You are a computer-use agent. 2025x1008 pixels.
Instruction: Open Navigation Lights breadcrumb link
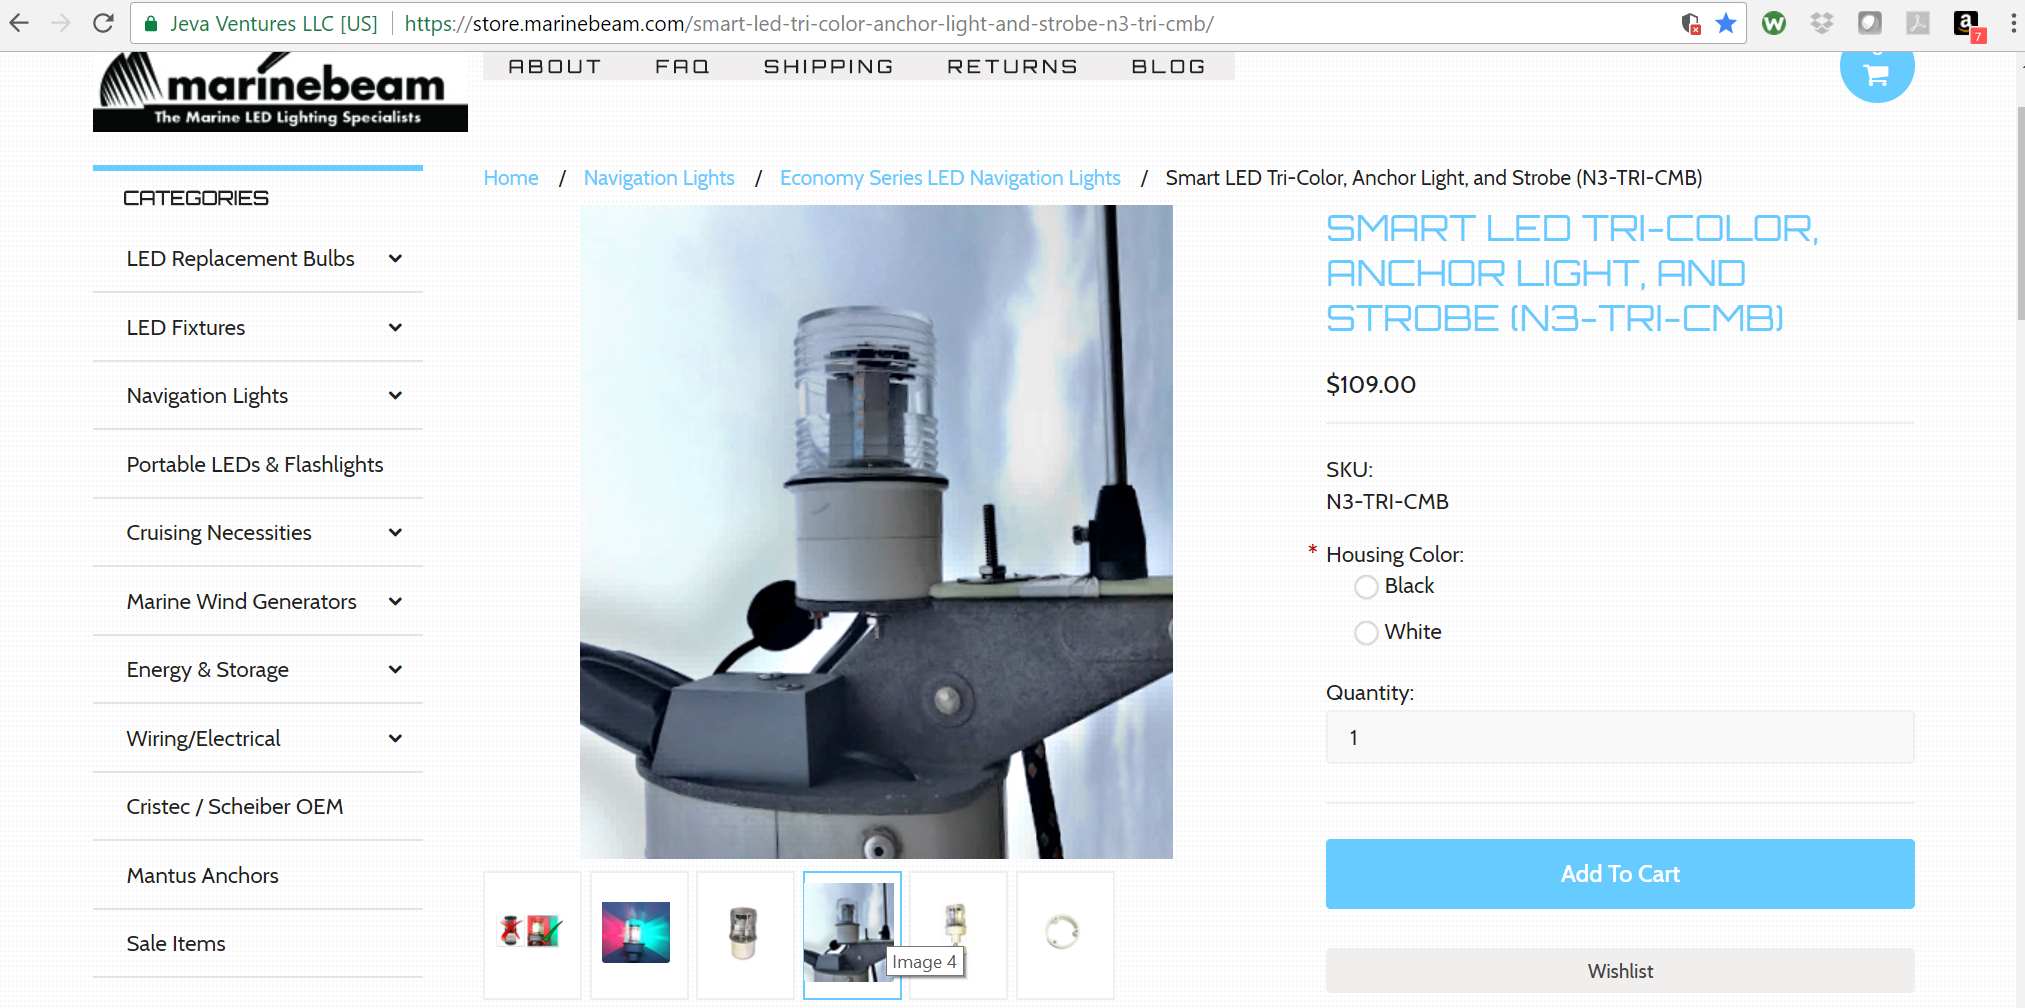pyautogui.click(x=659, y=178)
